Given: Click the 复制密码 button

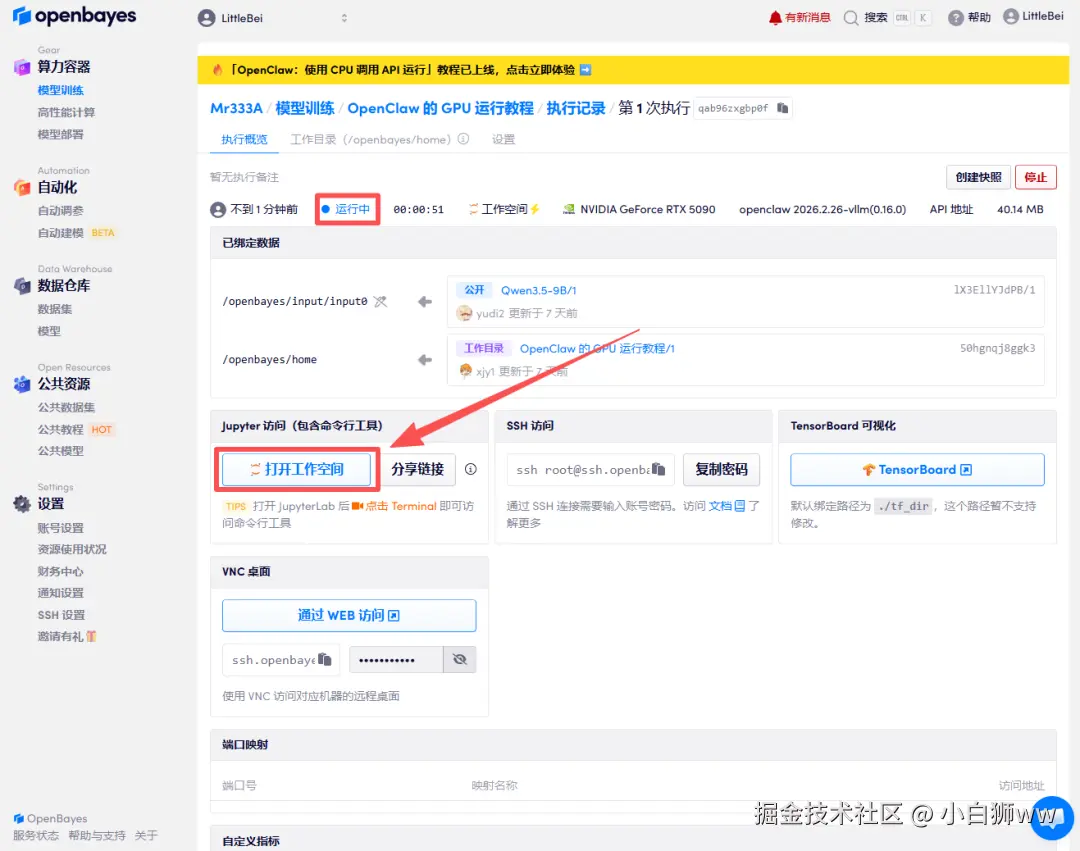Looking at the screenshot, I should [721, 470].
